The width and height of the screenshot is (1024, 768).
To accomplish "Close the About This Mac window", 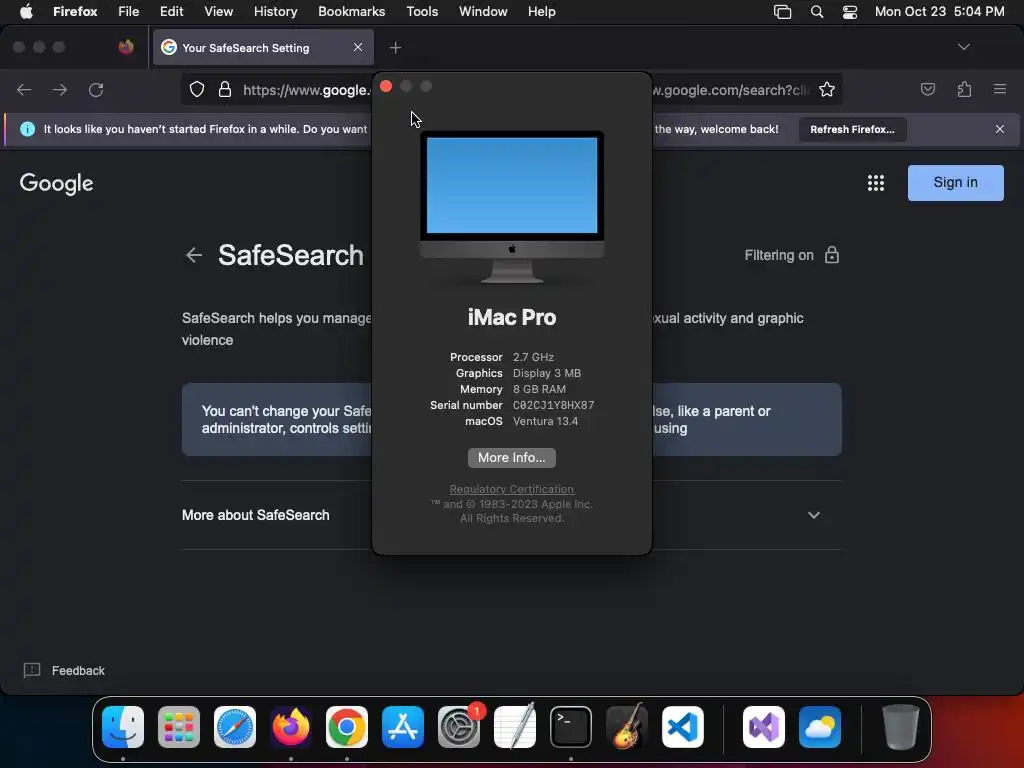I will (x=386, y=87).
